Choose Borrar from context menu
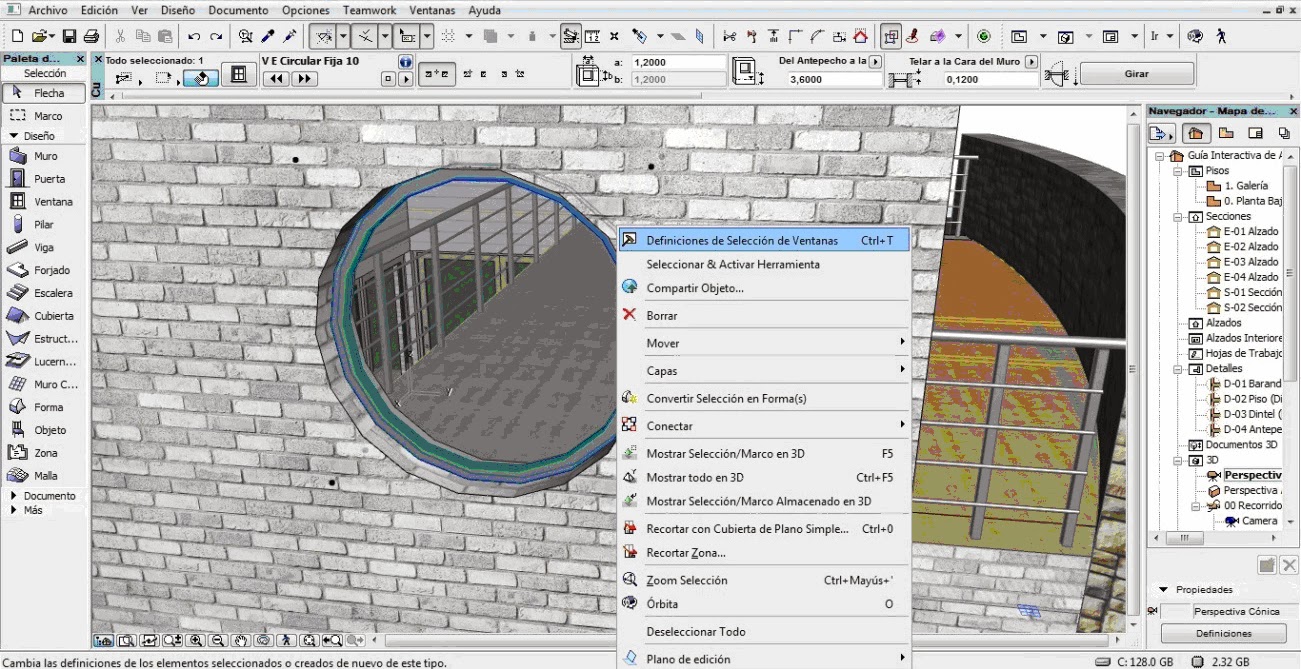Image resolution: width=1301 pixels, height=669 pixels. pyautogui.click(x=764, y=316)
